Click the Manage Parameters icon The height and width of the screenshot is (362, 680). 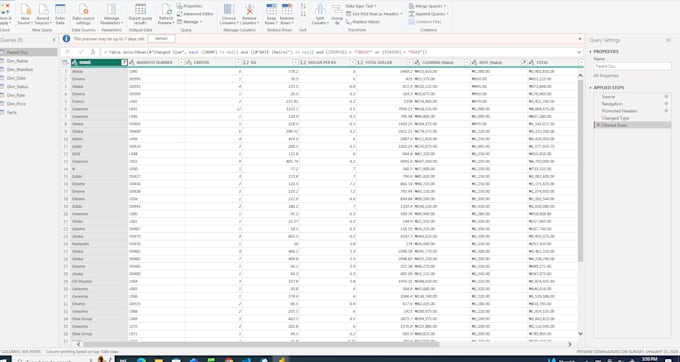pyautogui.click(x=111, y=10)
